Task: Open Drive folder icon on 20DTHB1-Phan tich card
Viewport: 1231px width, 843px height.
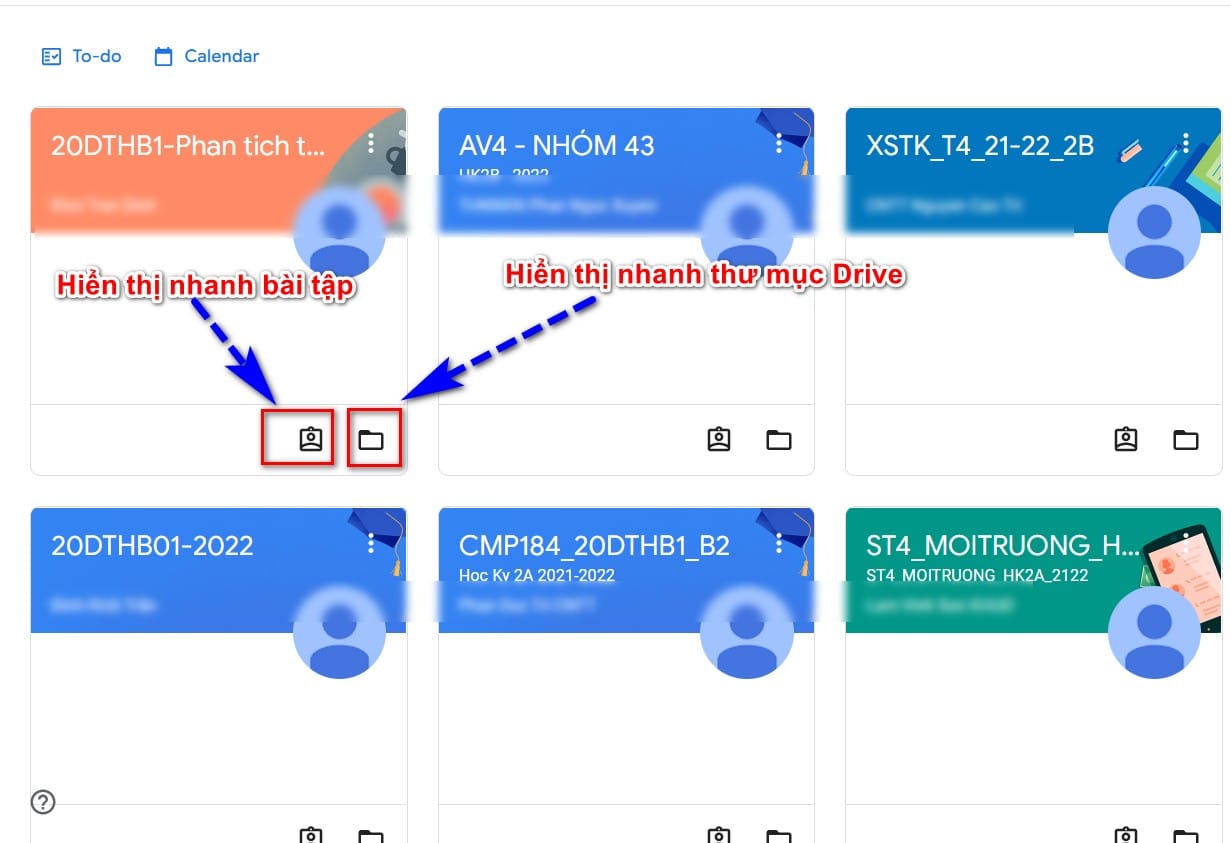Action: [371, 439]
